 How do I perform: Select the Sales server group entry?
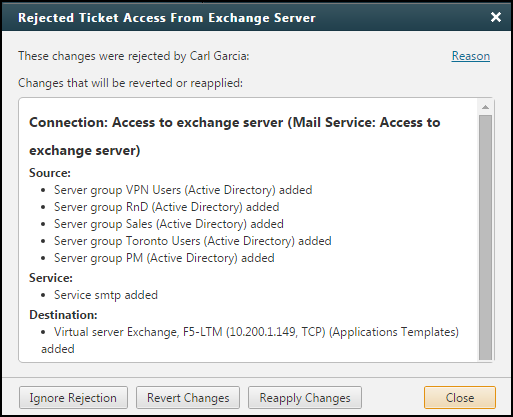coord(169,224)
